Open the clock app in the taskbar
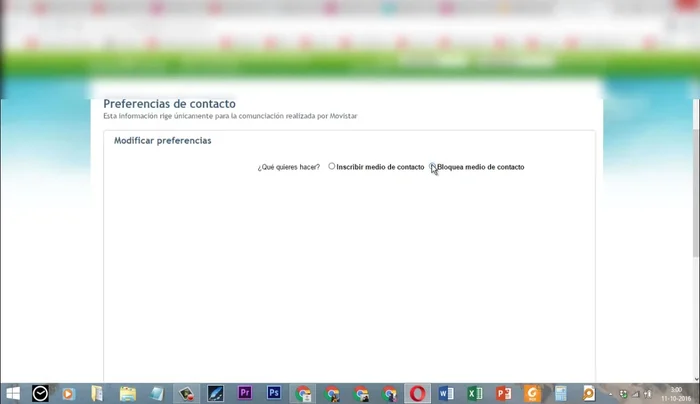 [x=40, y=393]
